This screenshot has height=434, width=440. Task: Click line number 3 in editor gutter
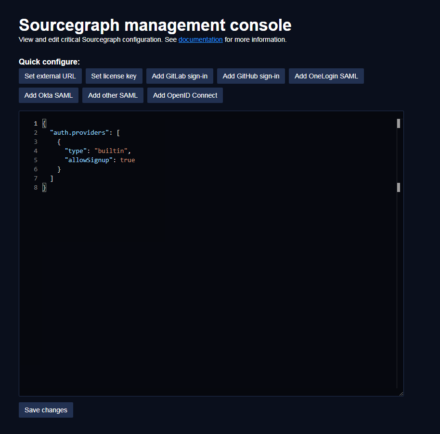pos(35,142)
